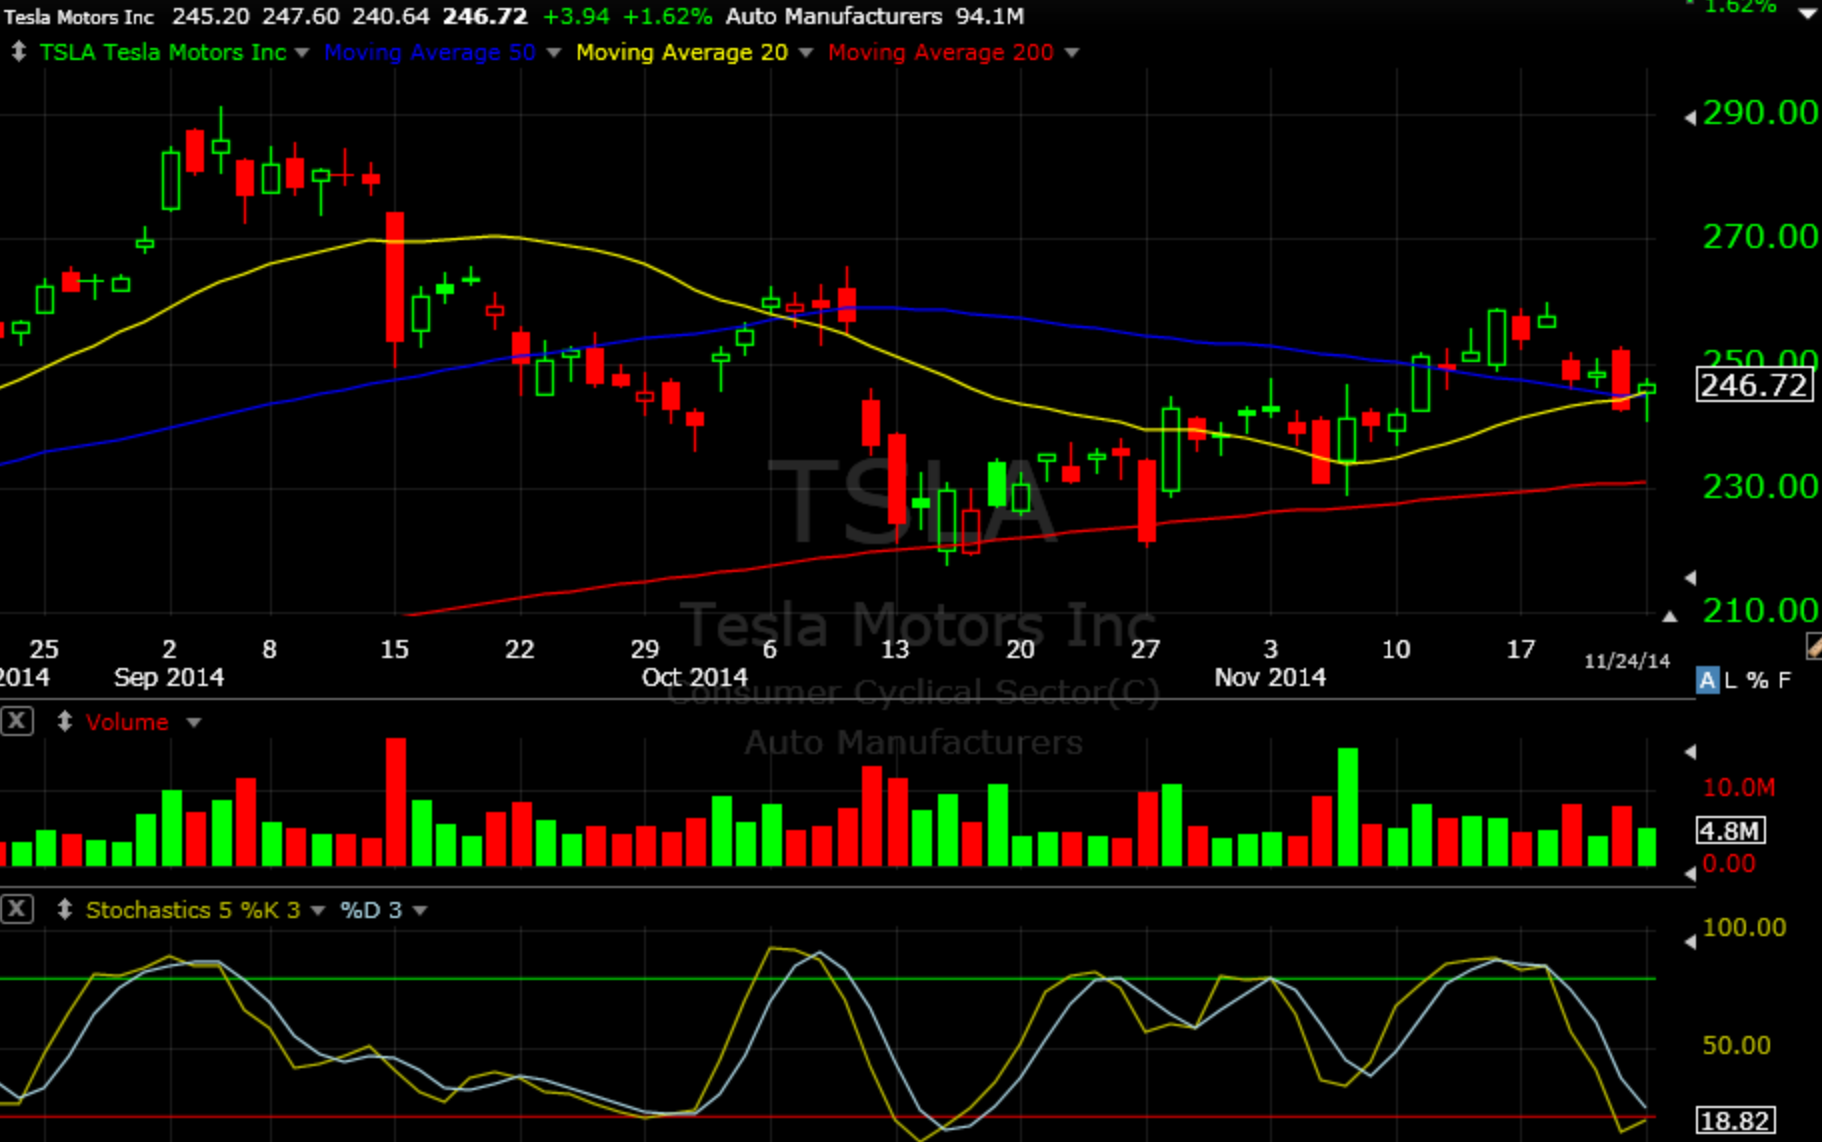This screenshot has height=1142, width=1822.
Task: Close the Stochastics panel with its X
Action: [17, 909]
